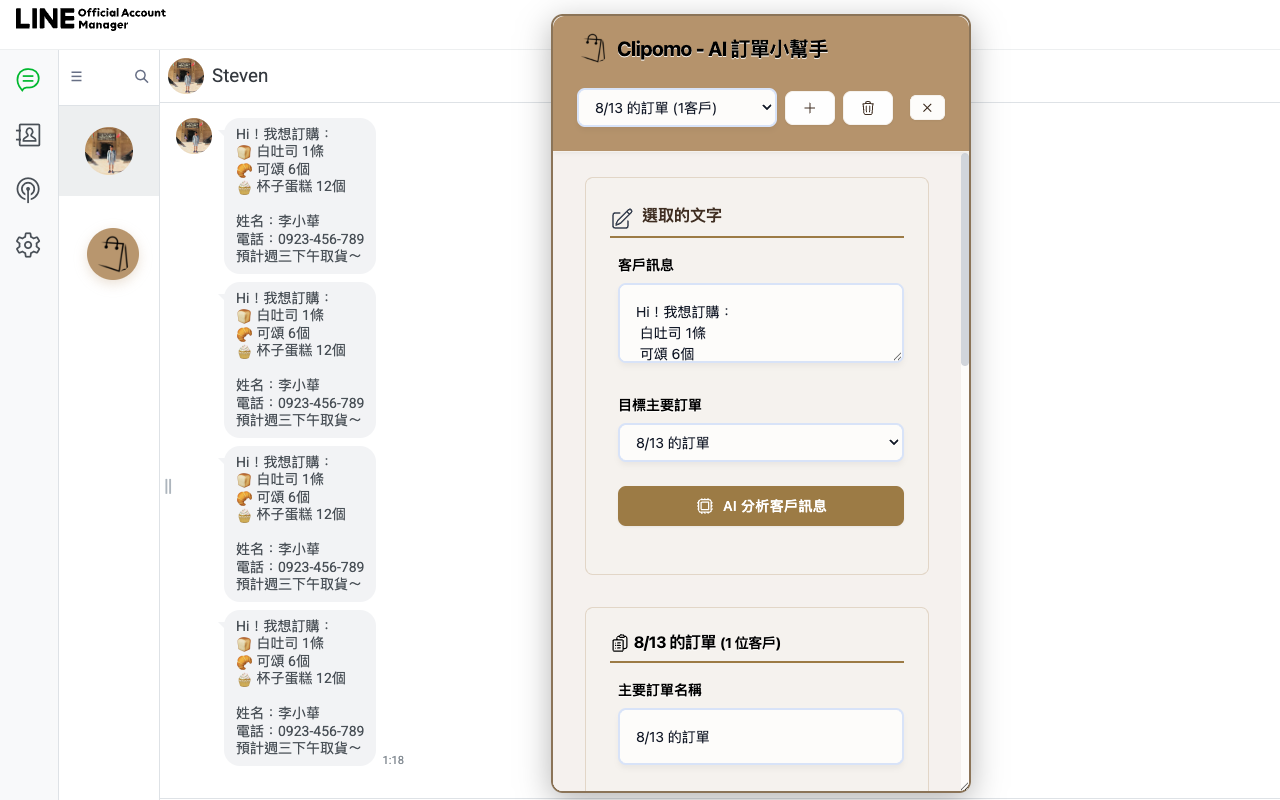Screen dimensions: 1280x800
Task: Search chats using the magnifier icon
Action: [x=141, y=76]
